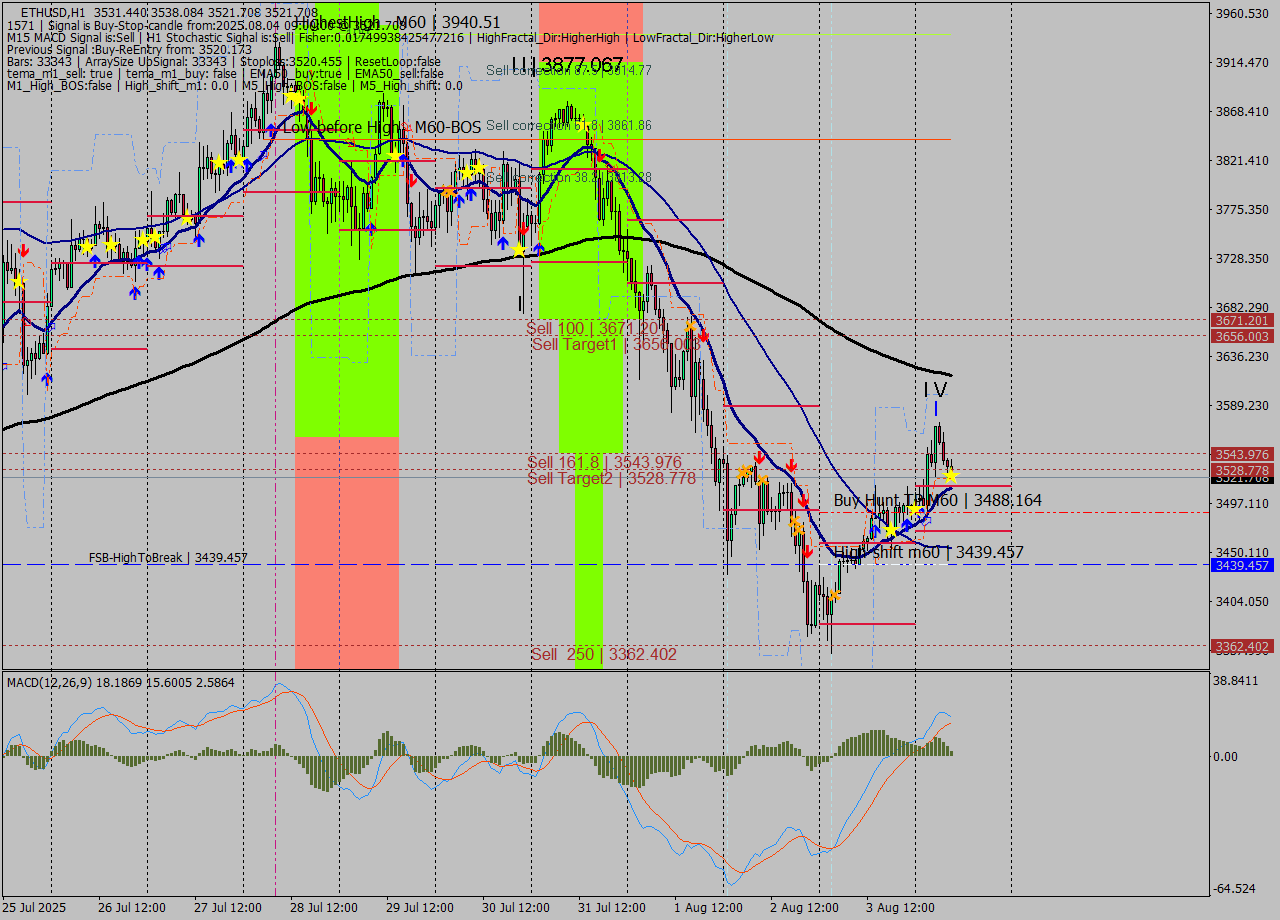The image size is (1280, 920).
Task: Click the red down arrow beside Sell Target1 label
Action: [x=704, y=336]
